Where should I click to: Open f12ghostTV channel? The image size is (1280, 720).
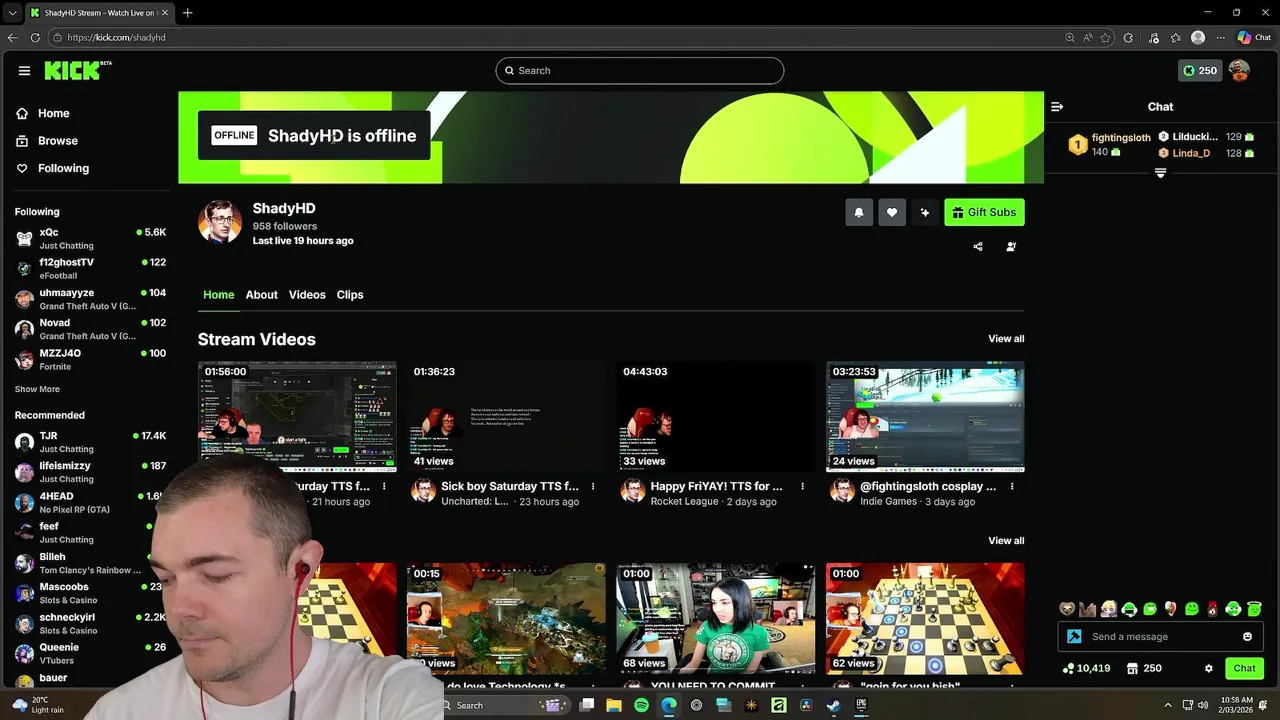[90, 268]
